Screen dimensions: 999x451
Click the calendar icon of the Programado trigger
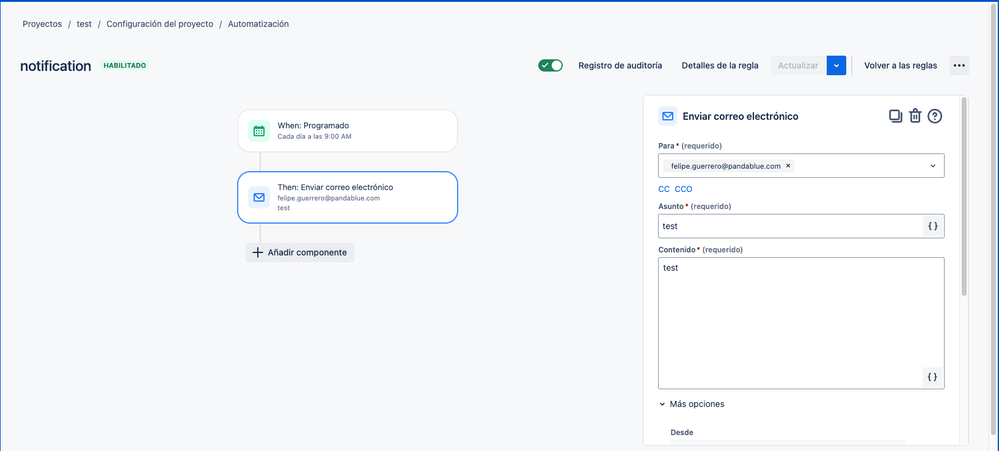pos(259,131)
